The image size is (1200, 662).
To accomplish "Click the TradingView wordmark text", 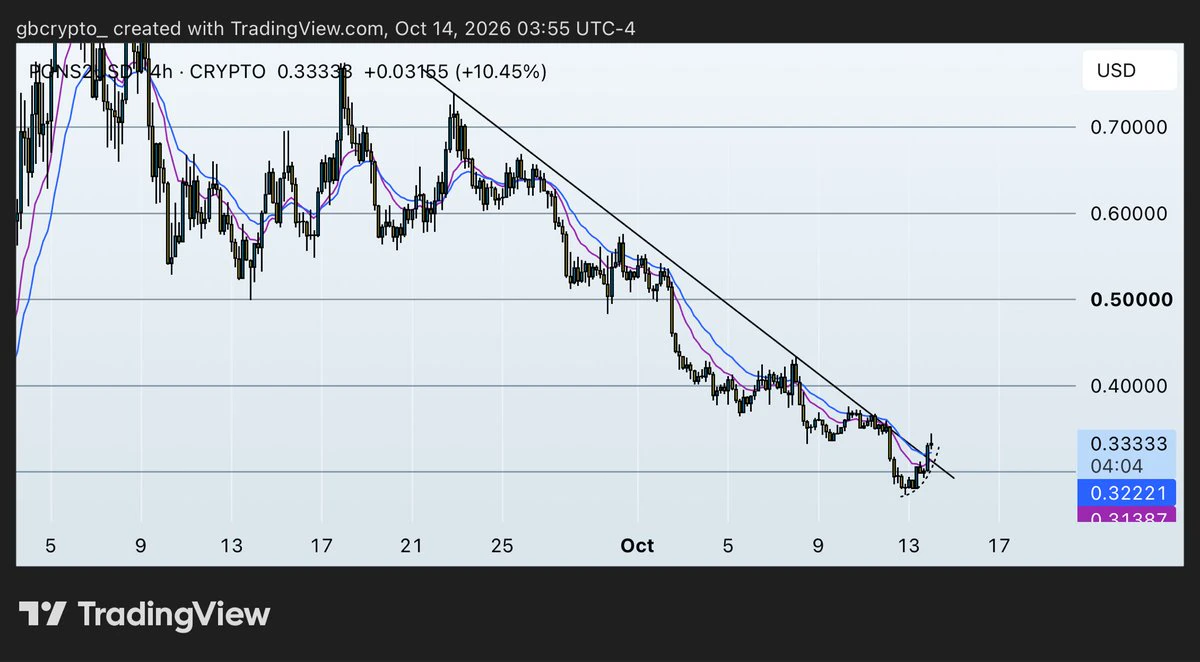I will (x=174, y=613).
